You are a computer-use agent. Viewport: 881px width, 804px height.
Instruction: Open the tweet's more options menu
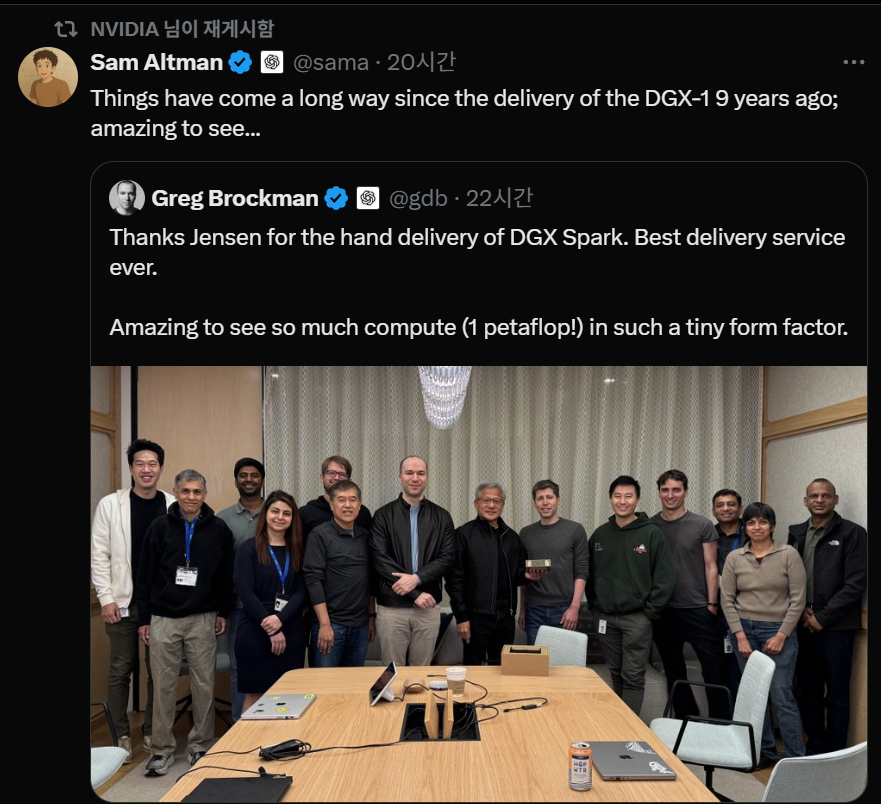tap(853, 62)
